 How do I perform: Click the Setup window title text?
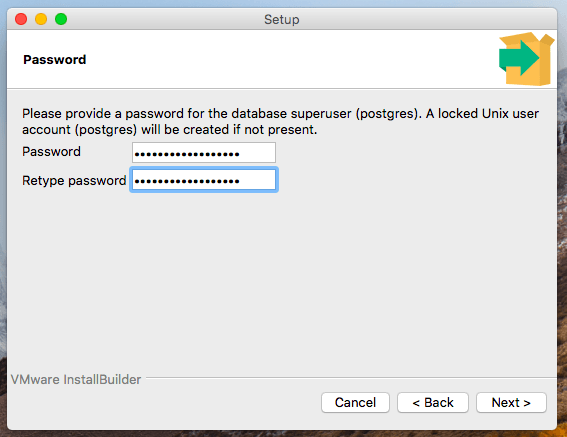tap(282, 19)
